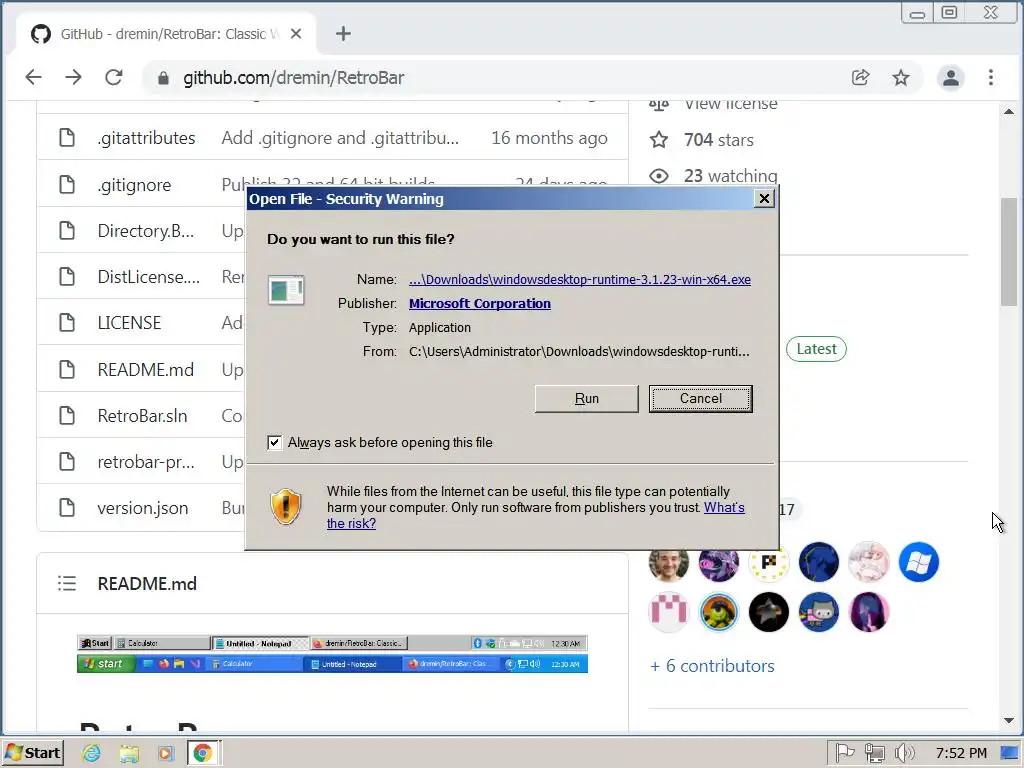Image resolution: width=1024 pixels, height=768 pixels.
Task: Open the .gitattributes file
Action: tap(146, 138)
